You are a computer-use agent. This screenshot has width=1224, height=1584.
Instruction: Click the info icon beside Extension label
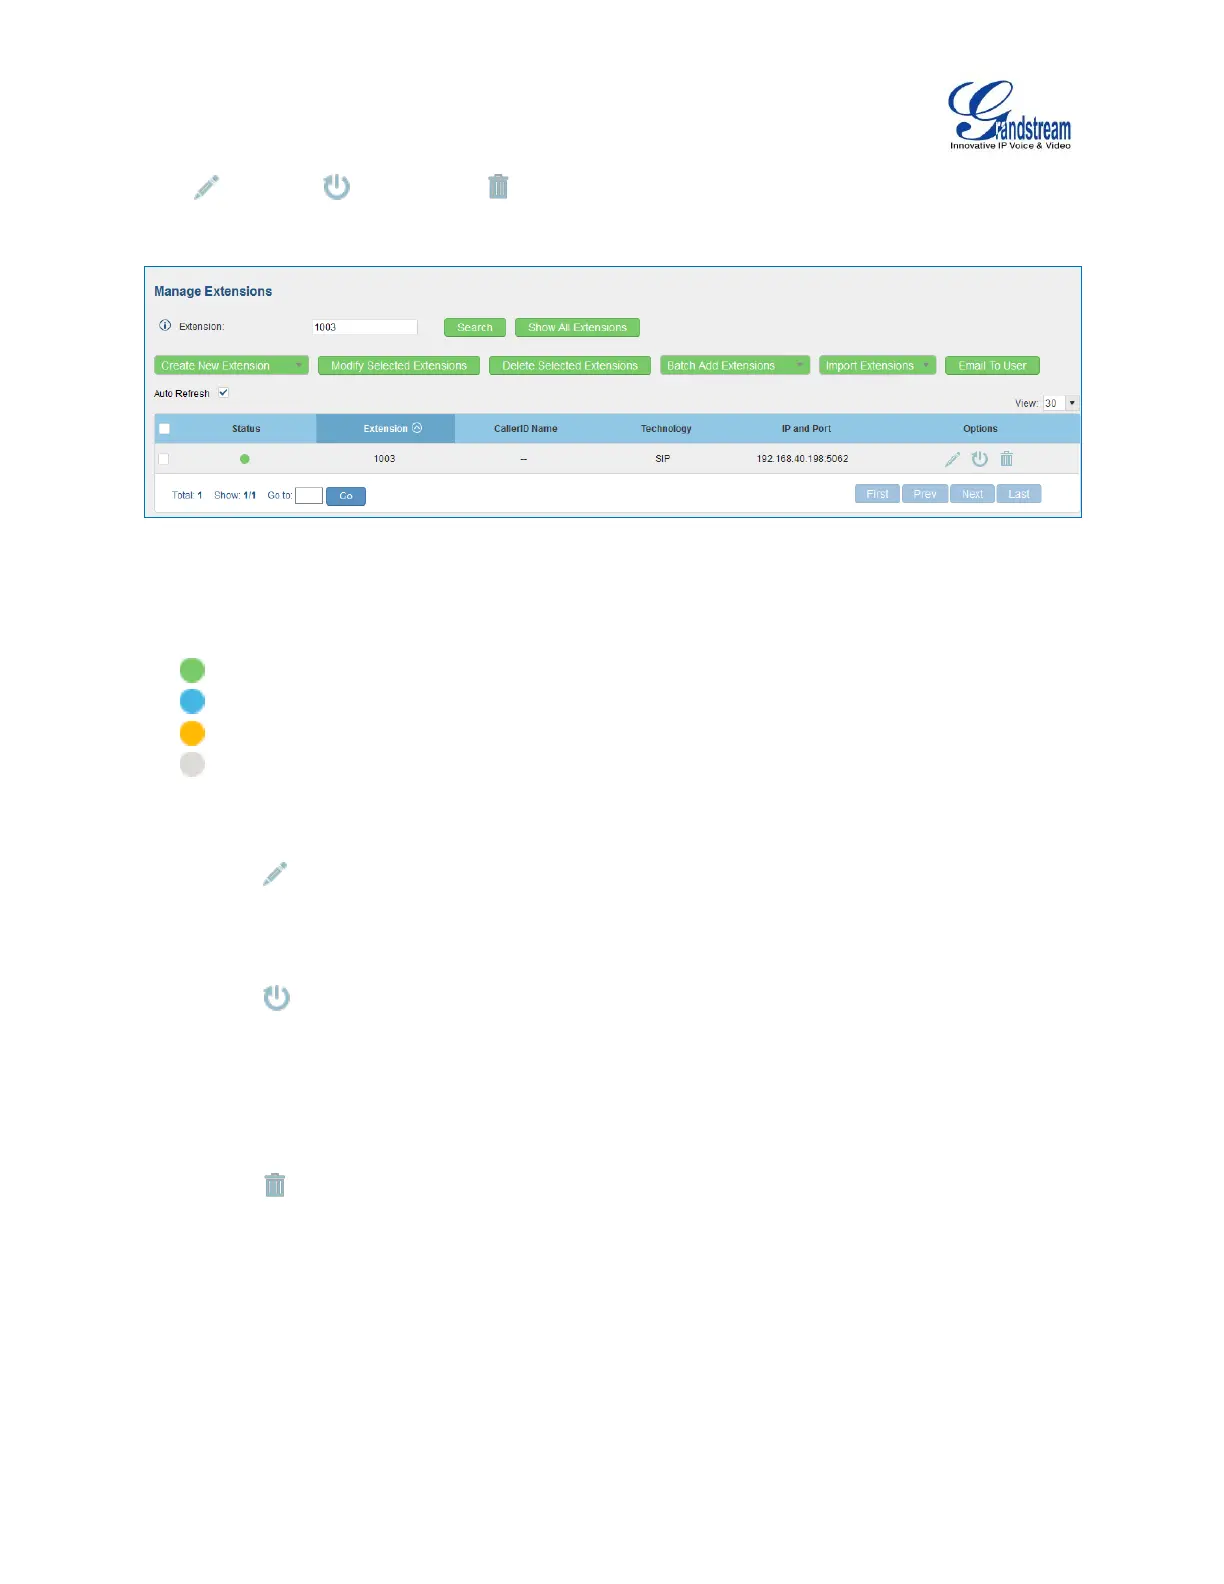[x=165, y=326]
